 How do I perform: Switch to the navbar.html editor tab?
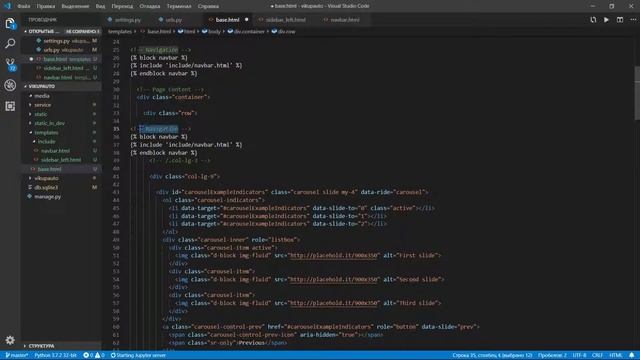[x=345, y=20]
